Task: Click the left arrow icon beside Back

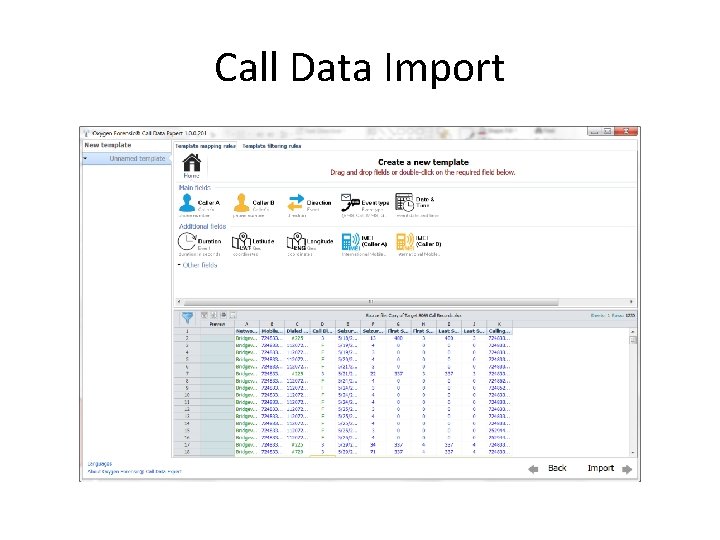Action: 533,469
